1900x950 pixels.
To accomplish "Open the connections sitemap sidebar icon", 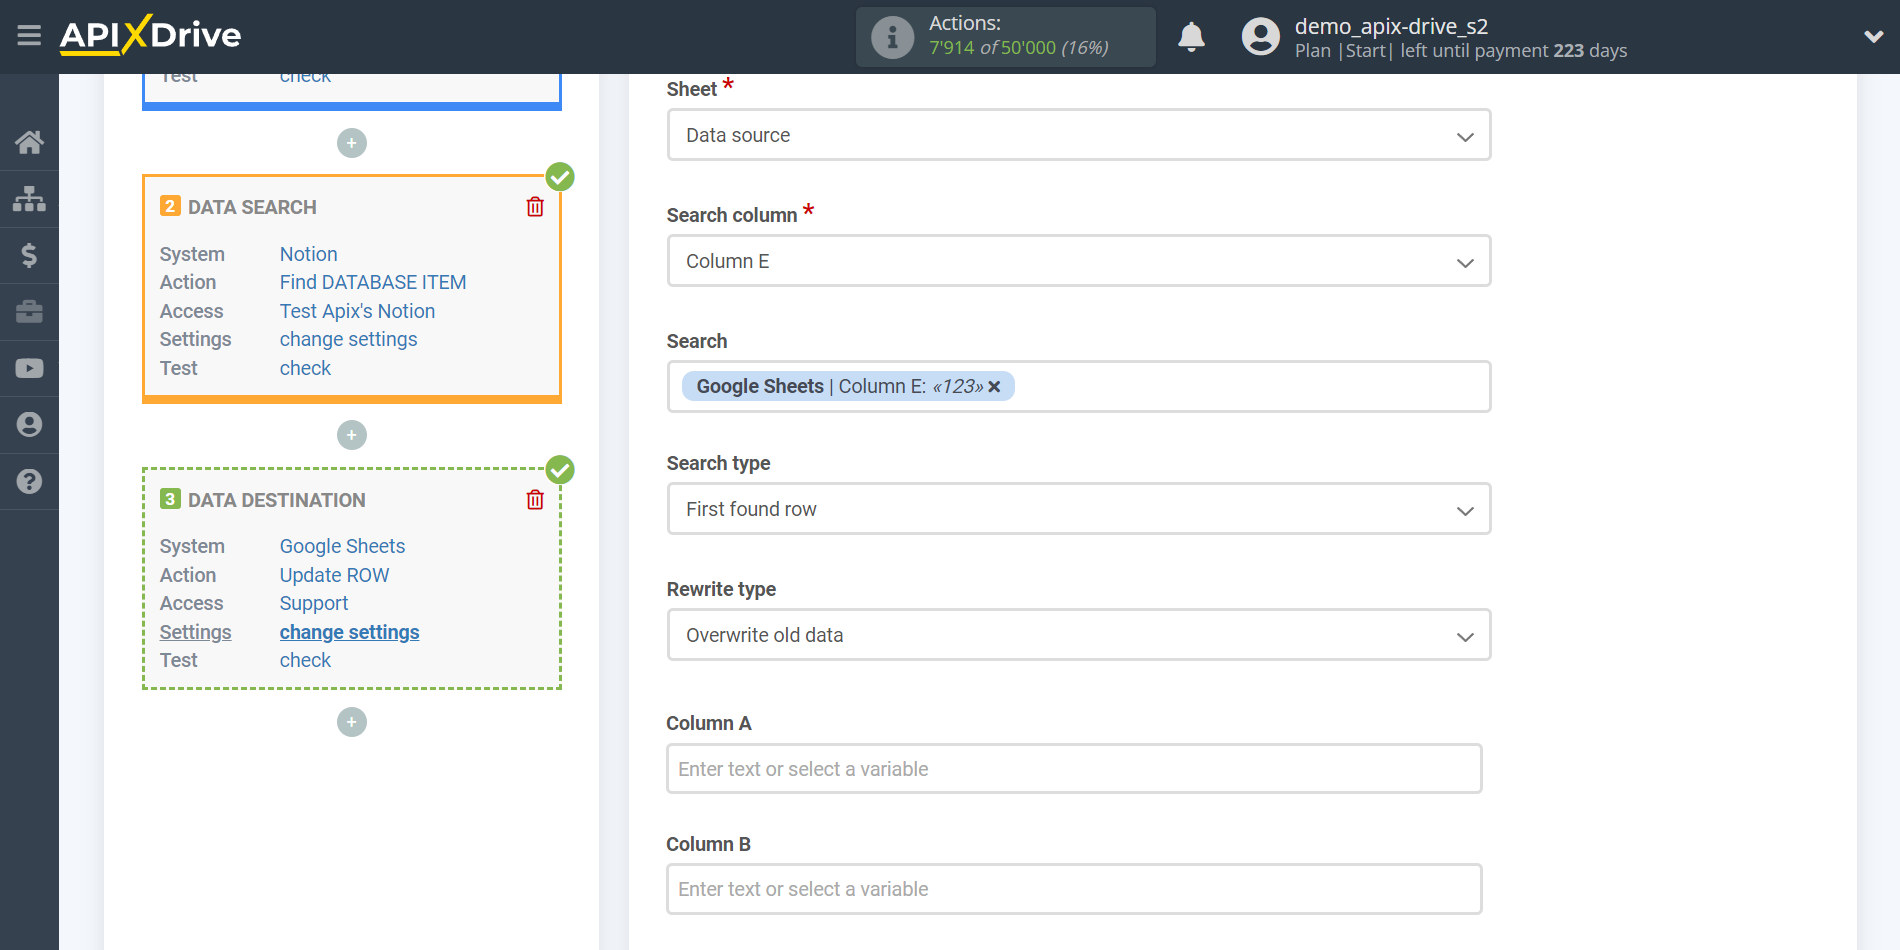I will (x=29, y=199).
